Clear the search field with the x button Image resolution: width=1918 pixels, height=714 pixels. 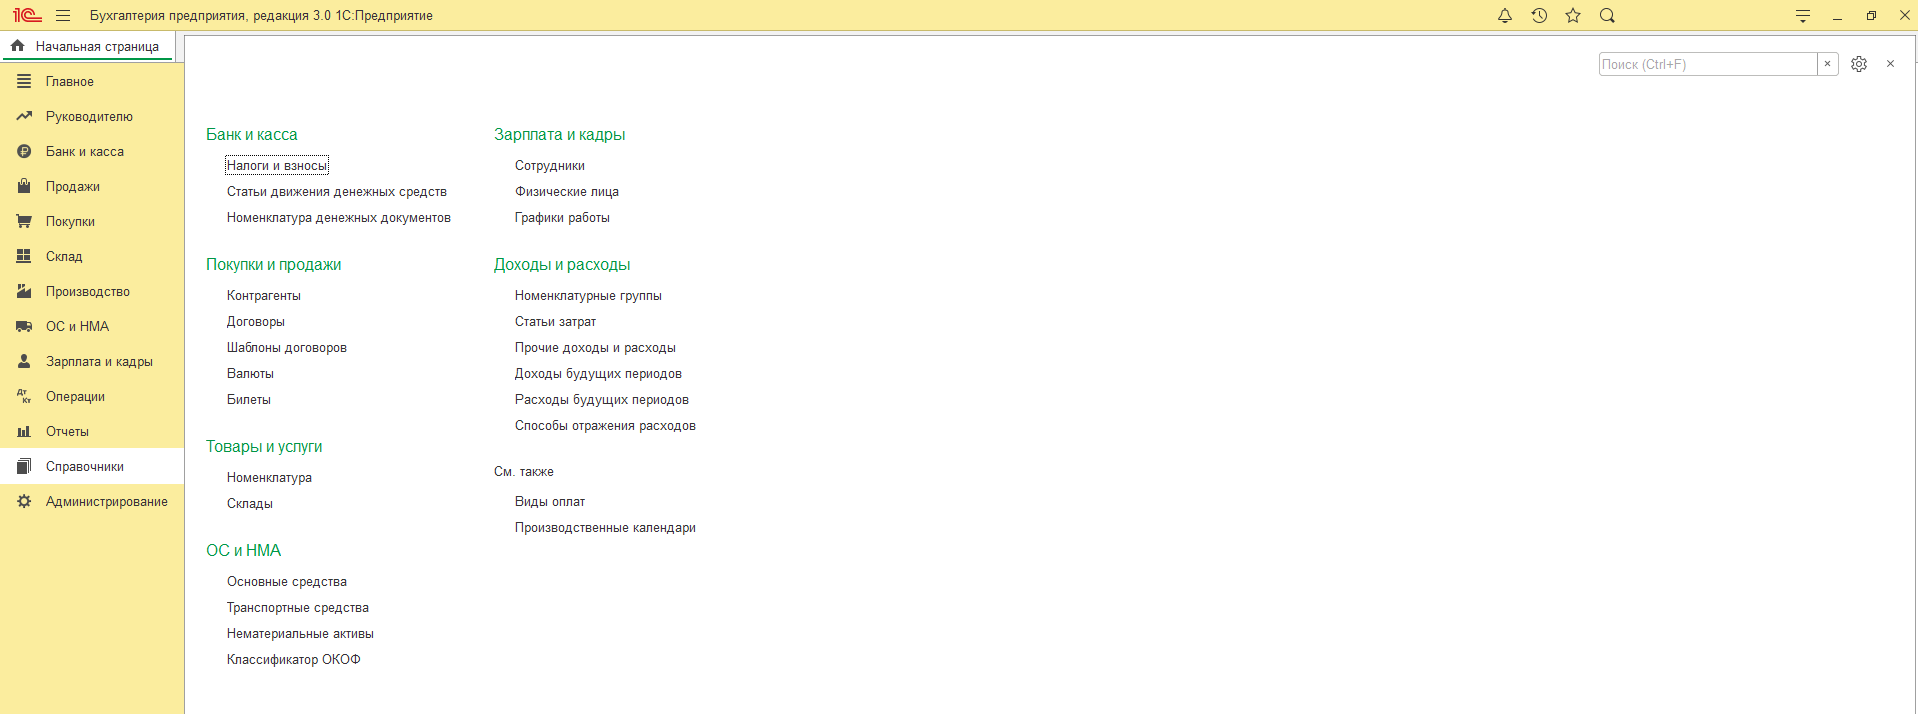point(1827,64)
